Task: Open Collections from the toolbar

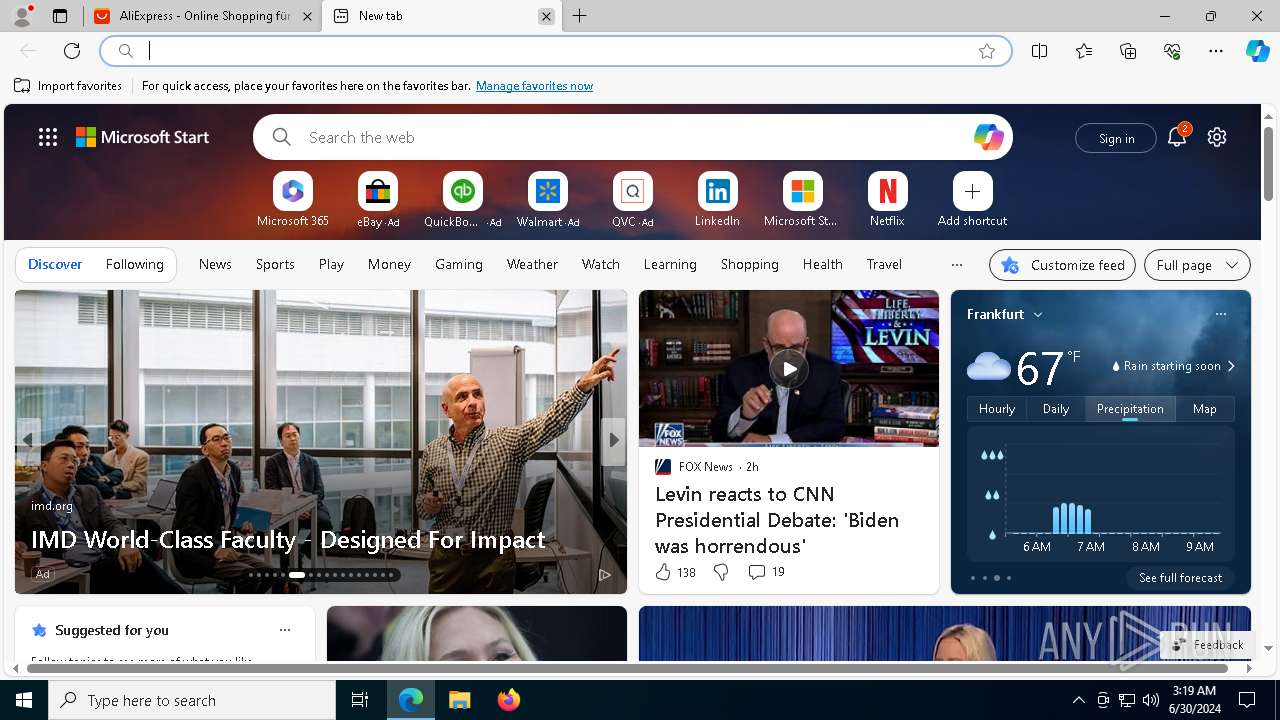Action: (x=1128, y=51)
